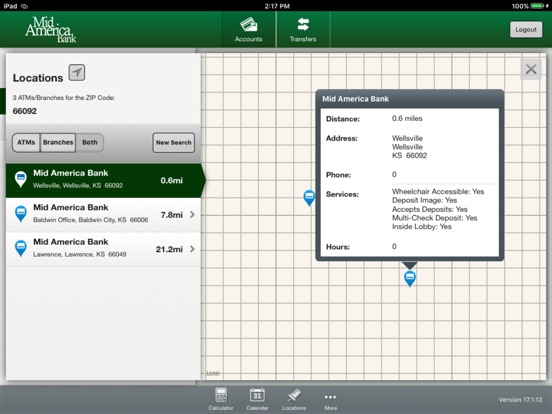Click the 21.2mi distance value
552x414 pixels.
169,249
